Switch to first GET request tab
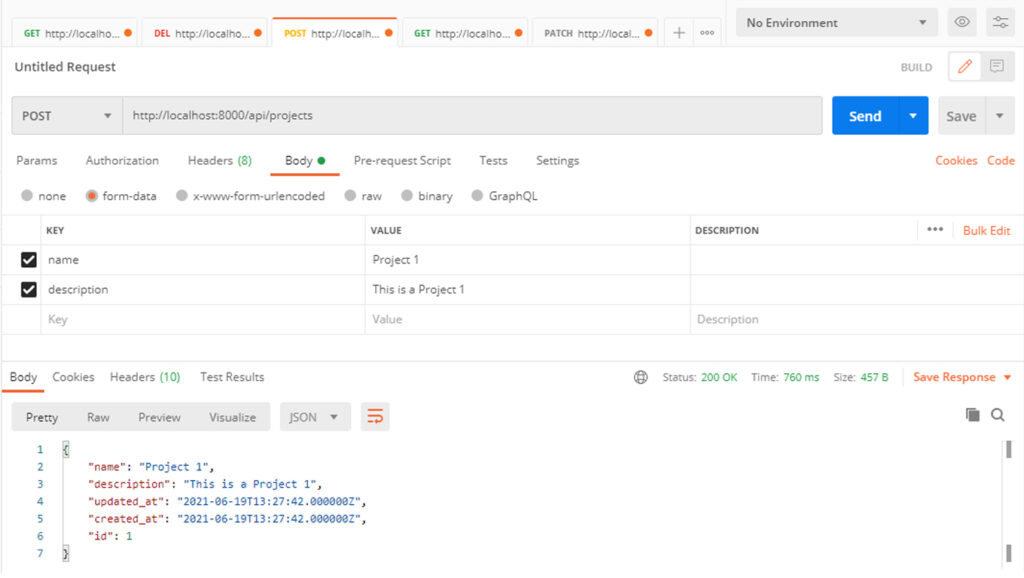The image size is (1024, 578). (76, 33)
